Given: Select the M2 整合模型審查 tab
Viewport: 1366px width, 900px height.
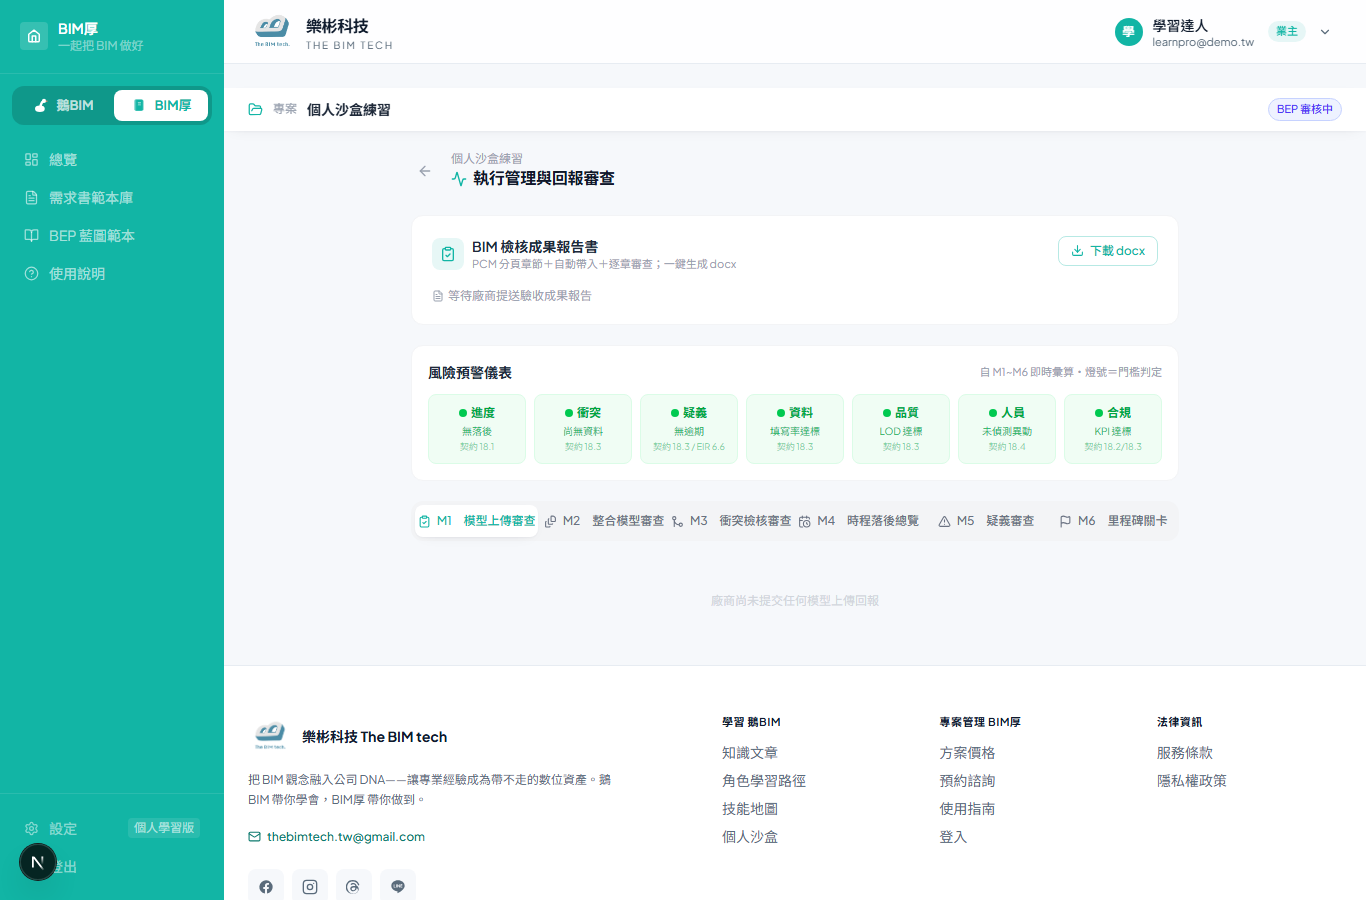Looking at the screenshot, I should (x=603, y=521).
